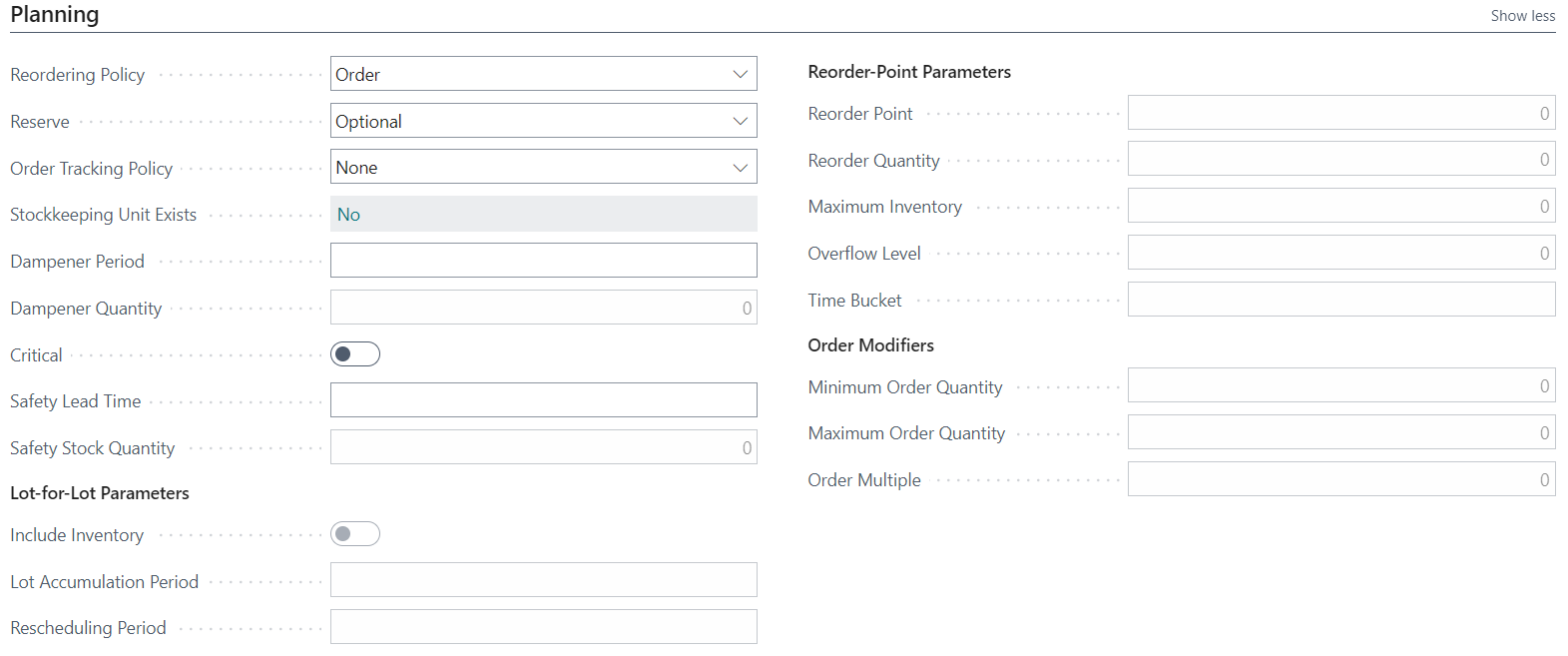Click the Show less link

click(1522, 15)
